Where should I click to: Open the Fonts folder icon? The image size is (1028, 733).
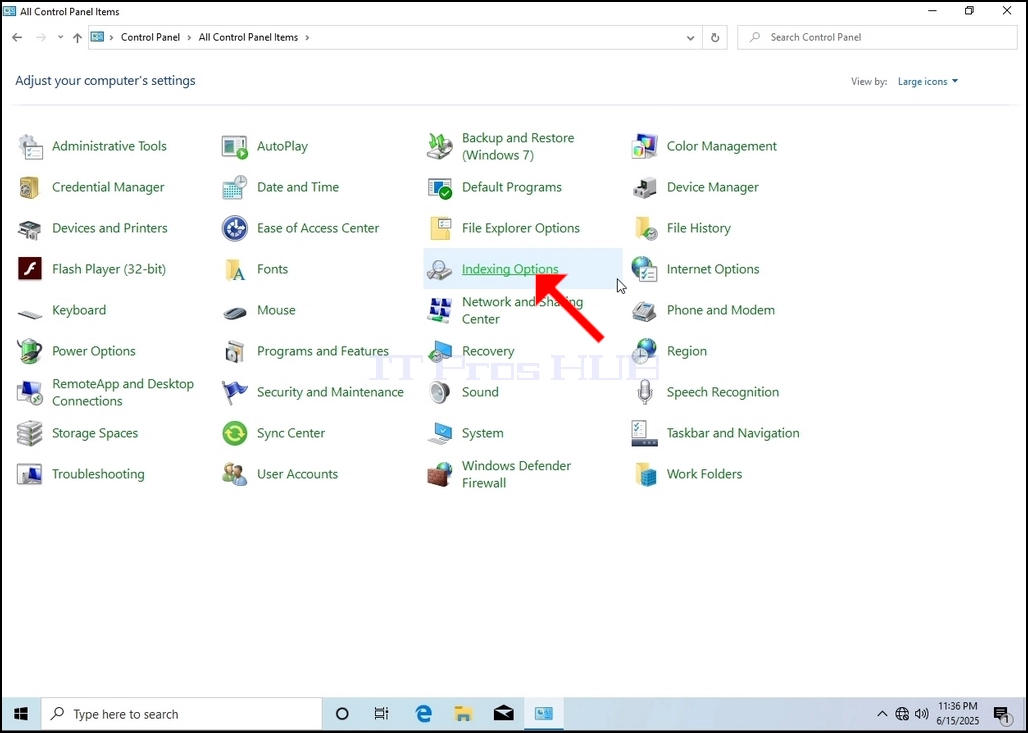click(x=235, y=269)
